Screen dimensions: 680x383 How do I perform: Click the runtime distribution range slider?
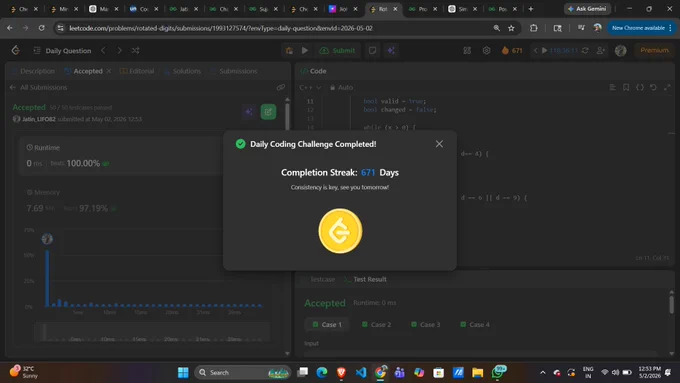[x=152, y=332]
